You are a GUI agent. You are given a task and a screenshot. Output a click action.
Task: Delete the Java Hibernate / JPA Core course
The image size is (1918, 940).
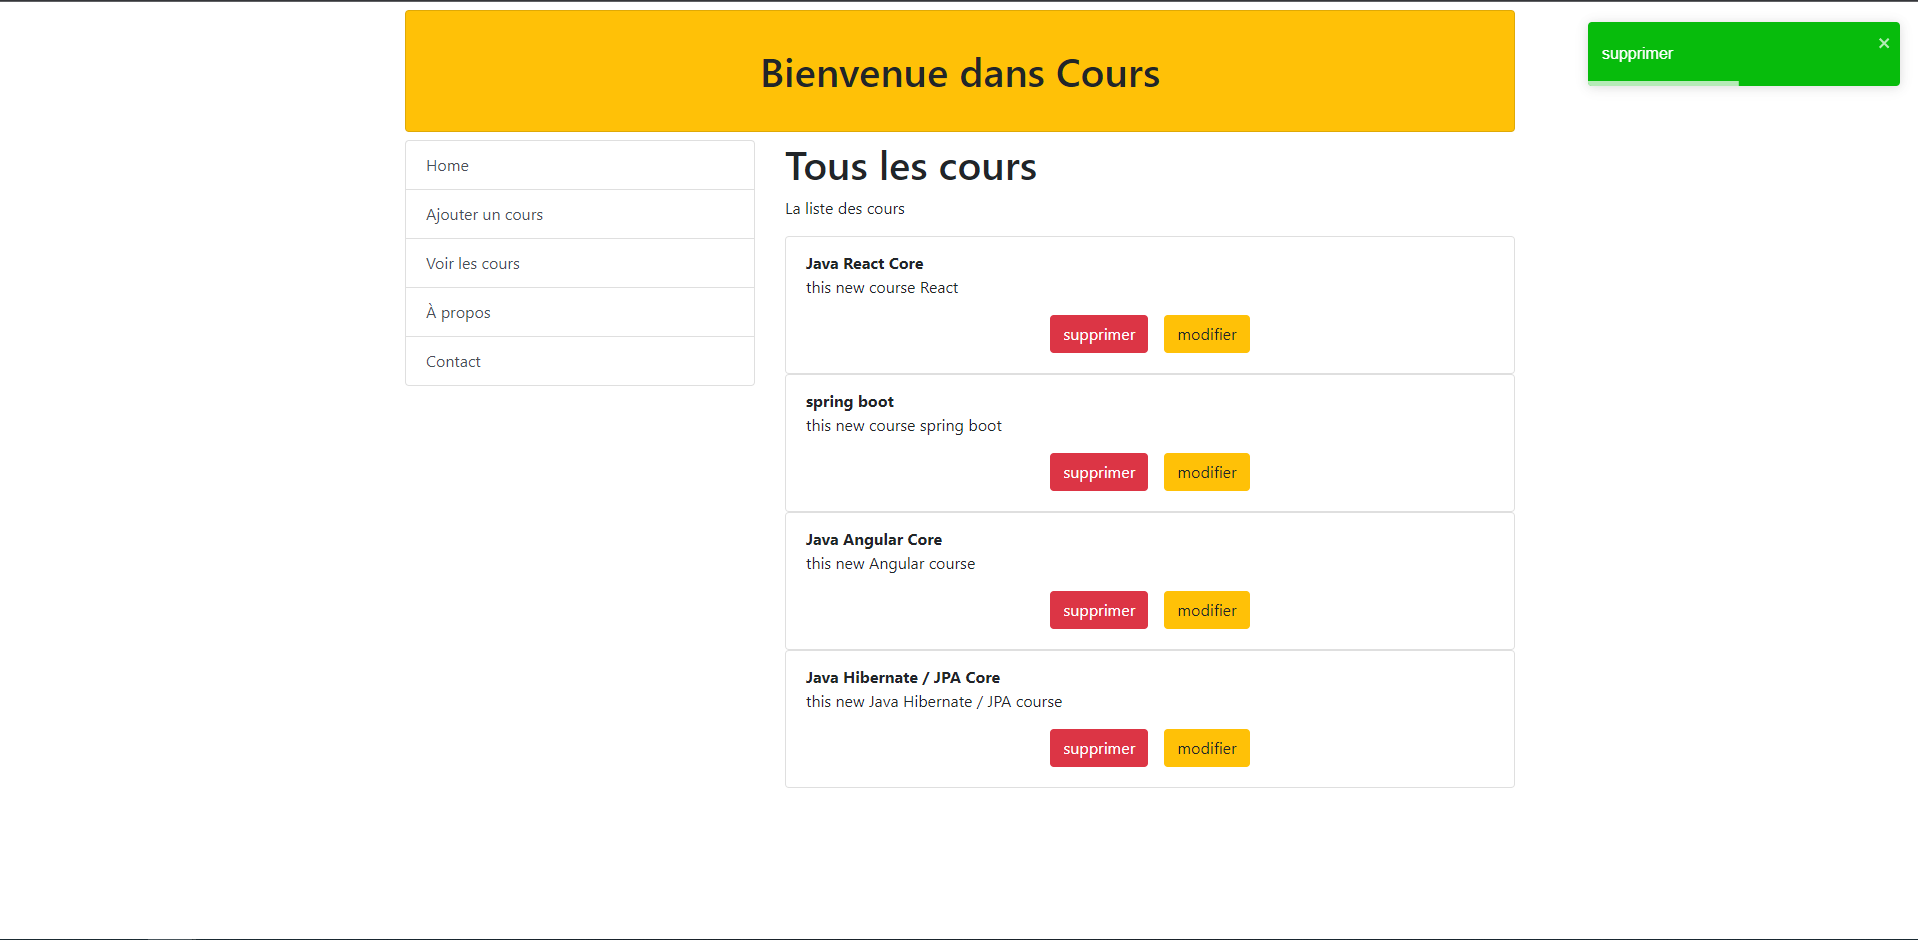pyautogui.click(x=1098, y=749)
